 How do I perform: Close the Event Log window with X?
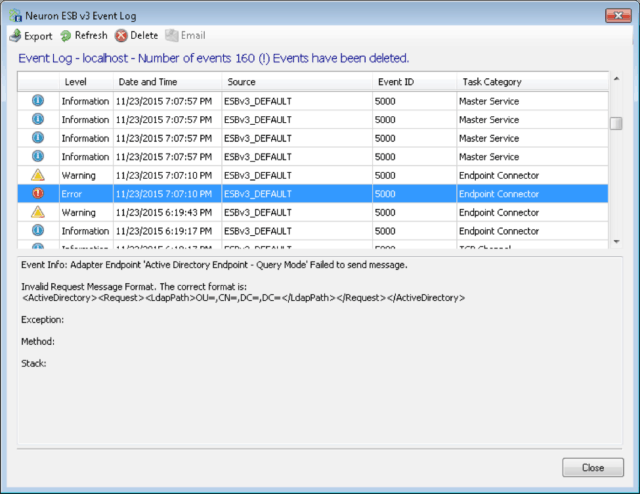618,16
